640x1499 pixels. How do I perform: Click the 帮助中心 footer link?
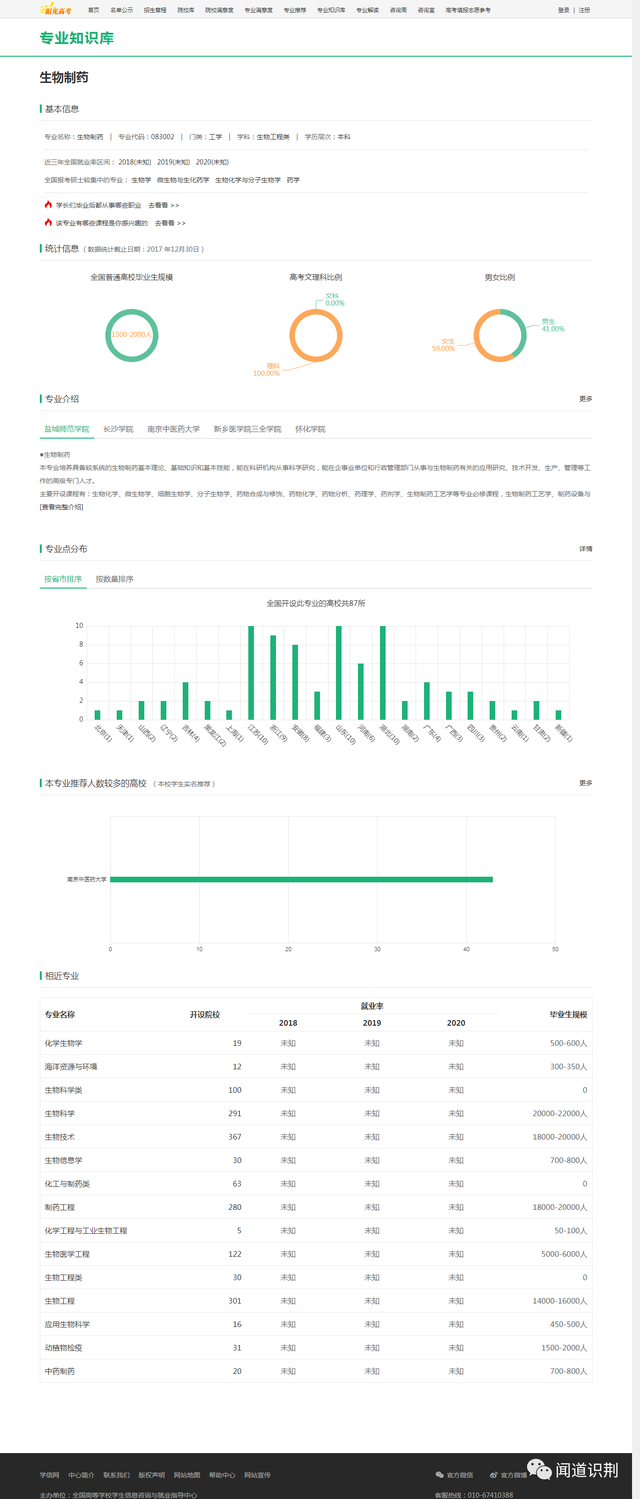(x=222, y=1475)
